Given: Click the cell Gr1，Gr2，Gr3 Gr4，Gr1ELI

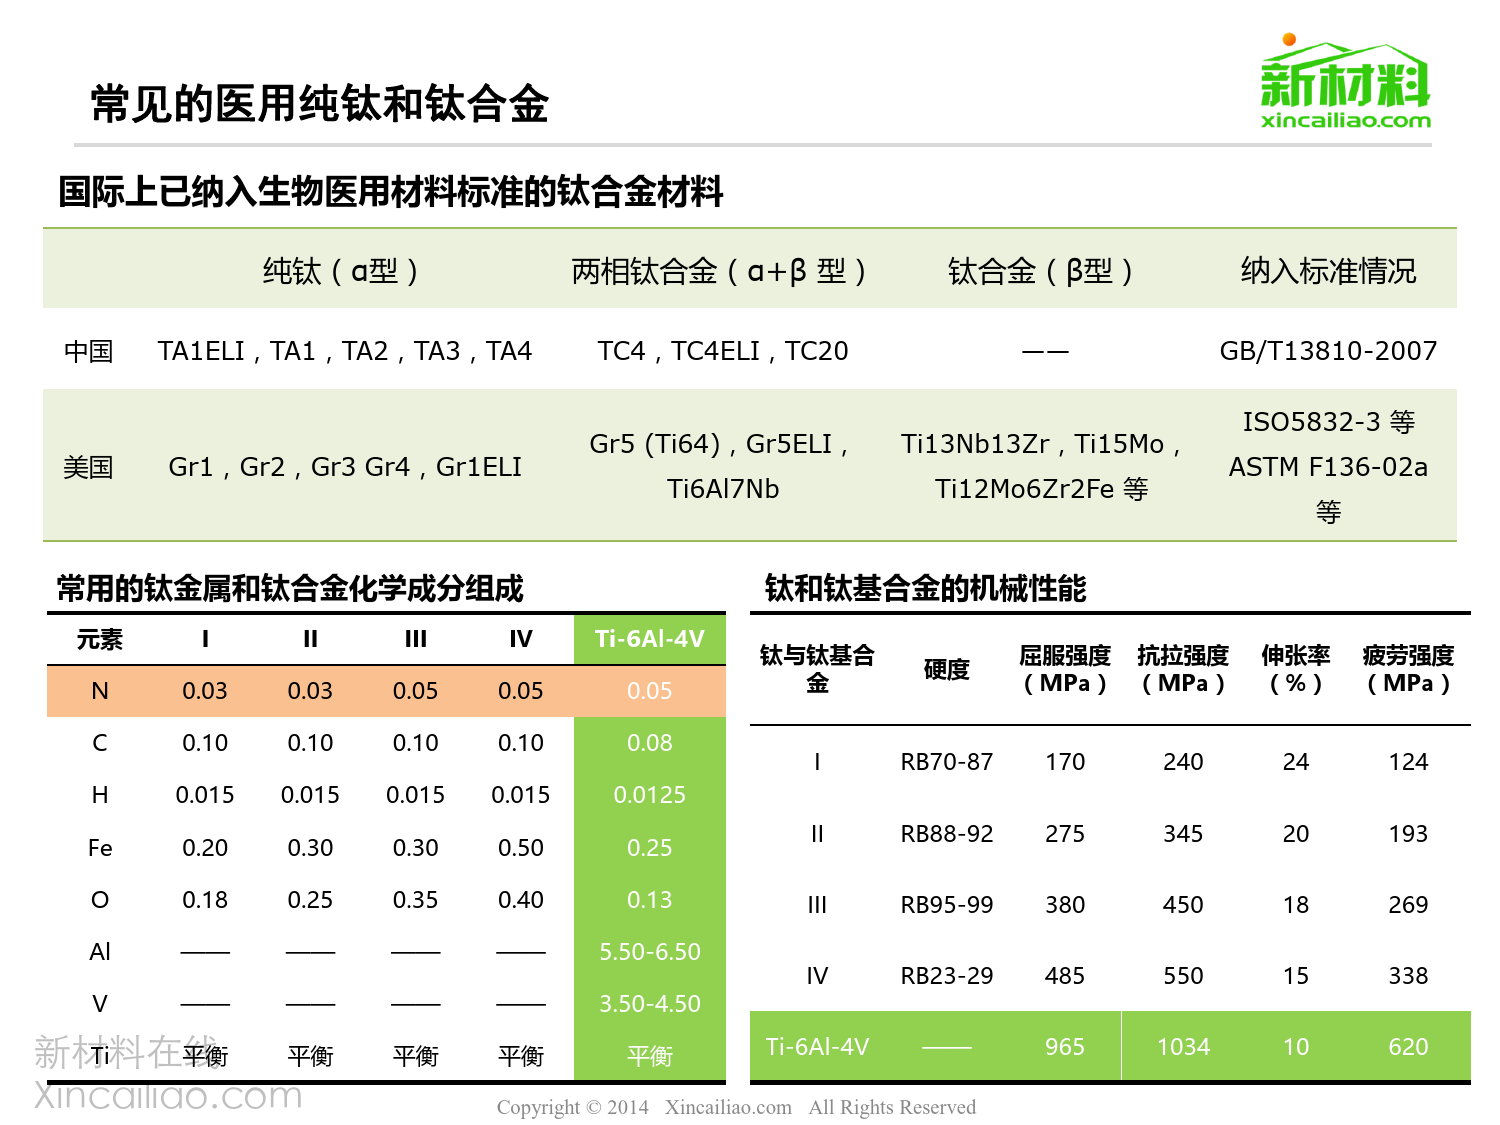Looking at the screenshot, I should tap(345, 467).
